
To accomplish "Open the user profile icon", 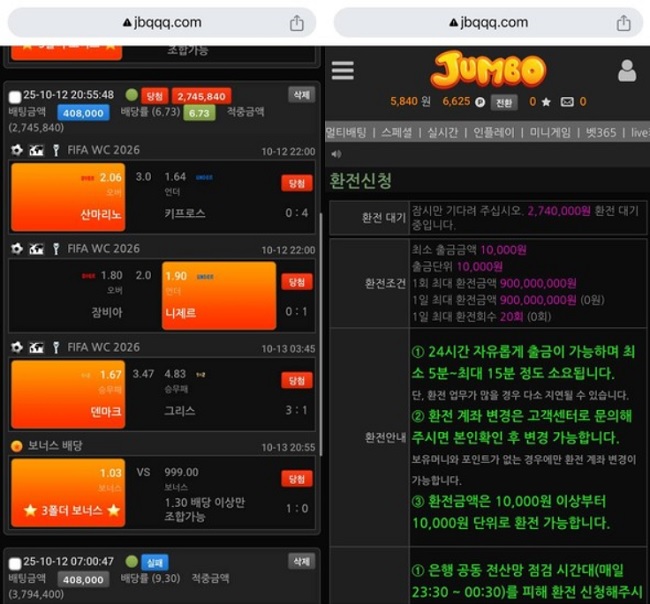I will [627, 70].
